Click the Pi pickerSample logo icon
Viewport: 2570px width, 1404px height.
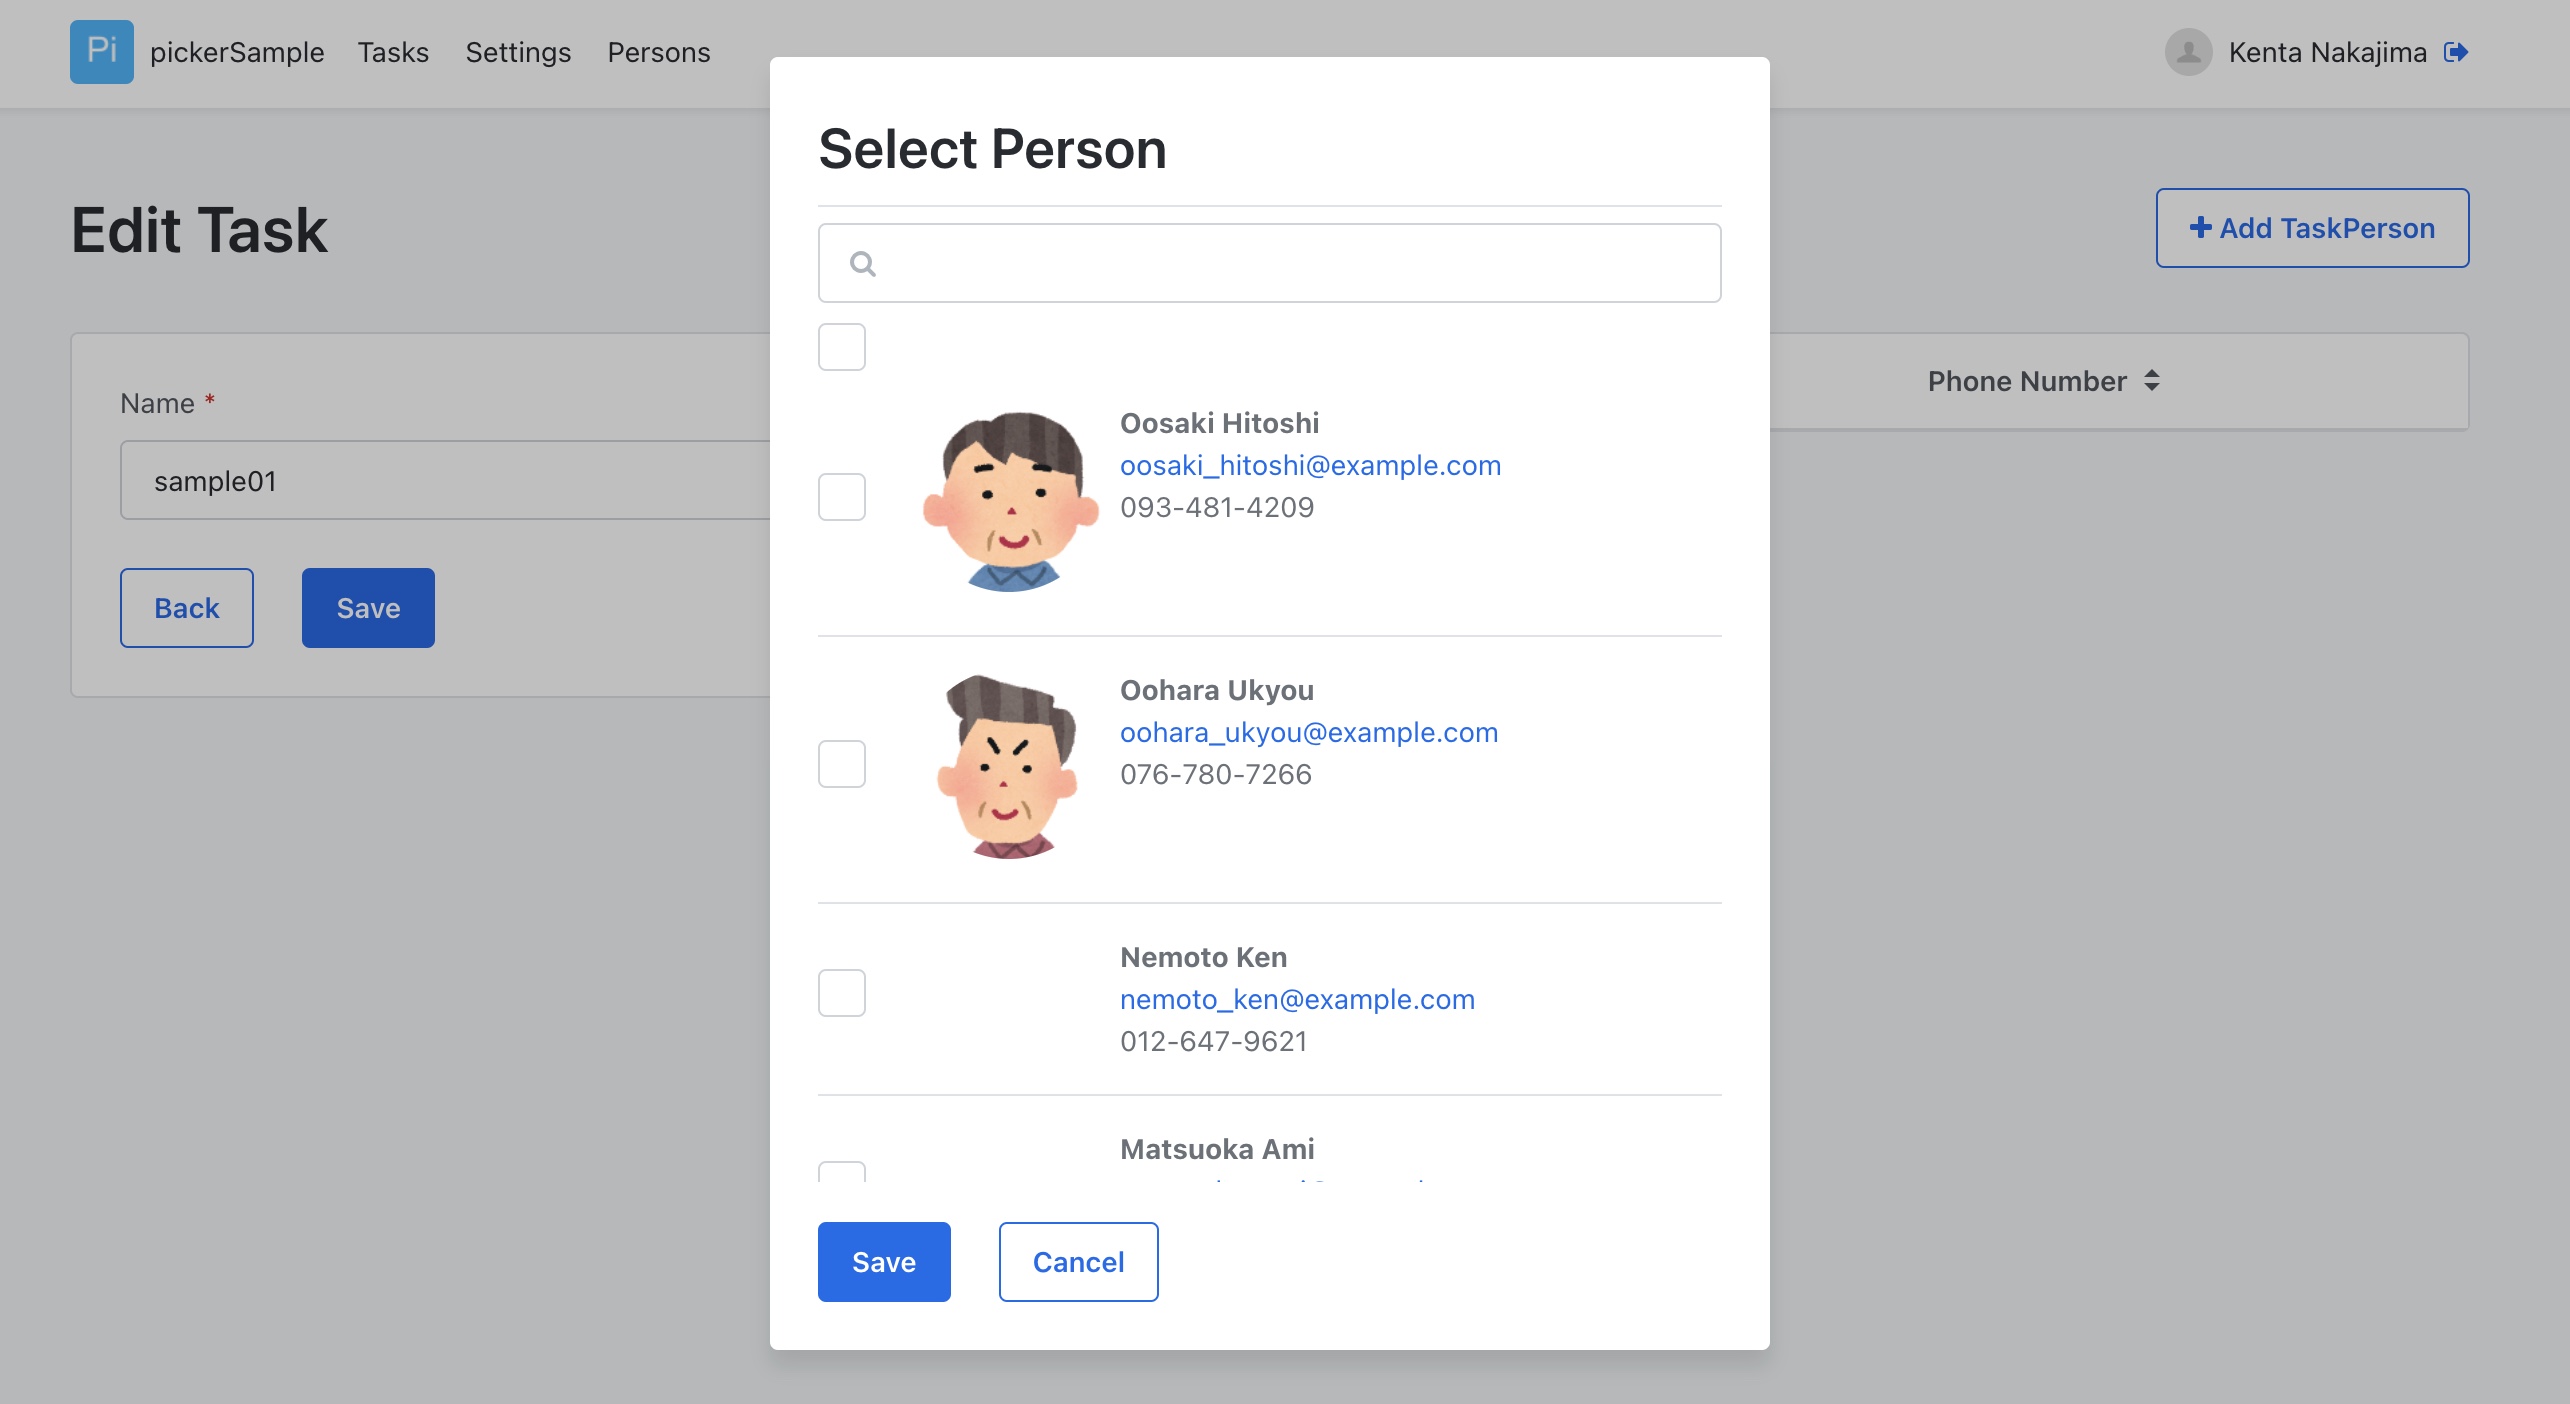[101, 52]
